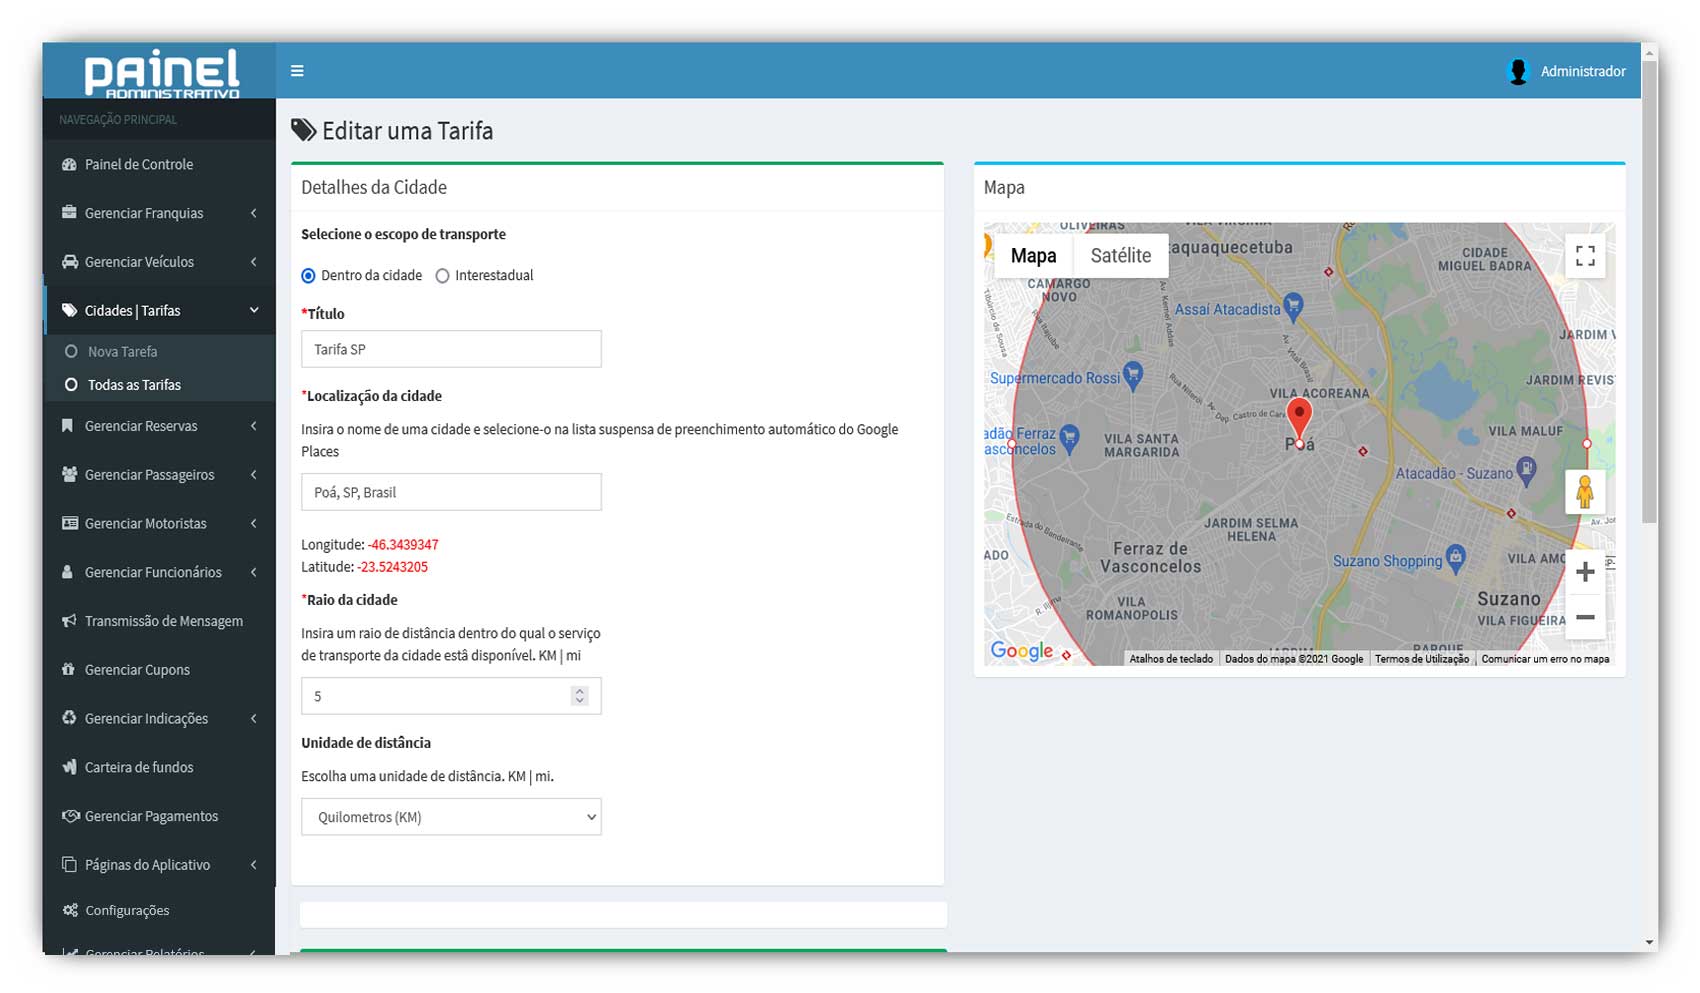The height and width of the screenshot is (993, 1700).
Task: Click the red Poá location marker
Action: click(x=1299, y=417)
